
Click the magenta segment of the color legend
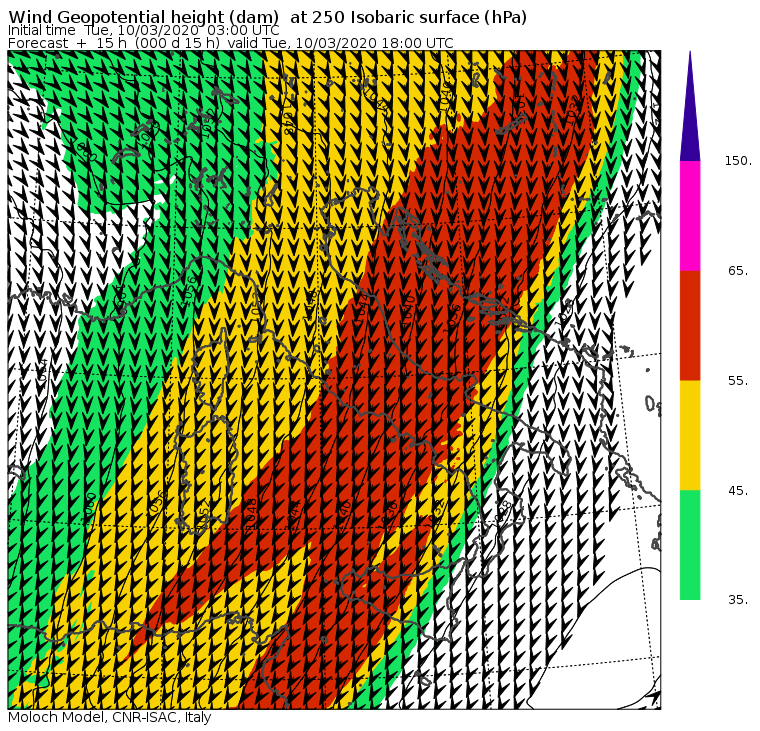tap(690, 216)
